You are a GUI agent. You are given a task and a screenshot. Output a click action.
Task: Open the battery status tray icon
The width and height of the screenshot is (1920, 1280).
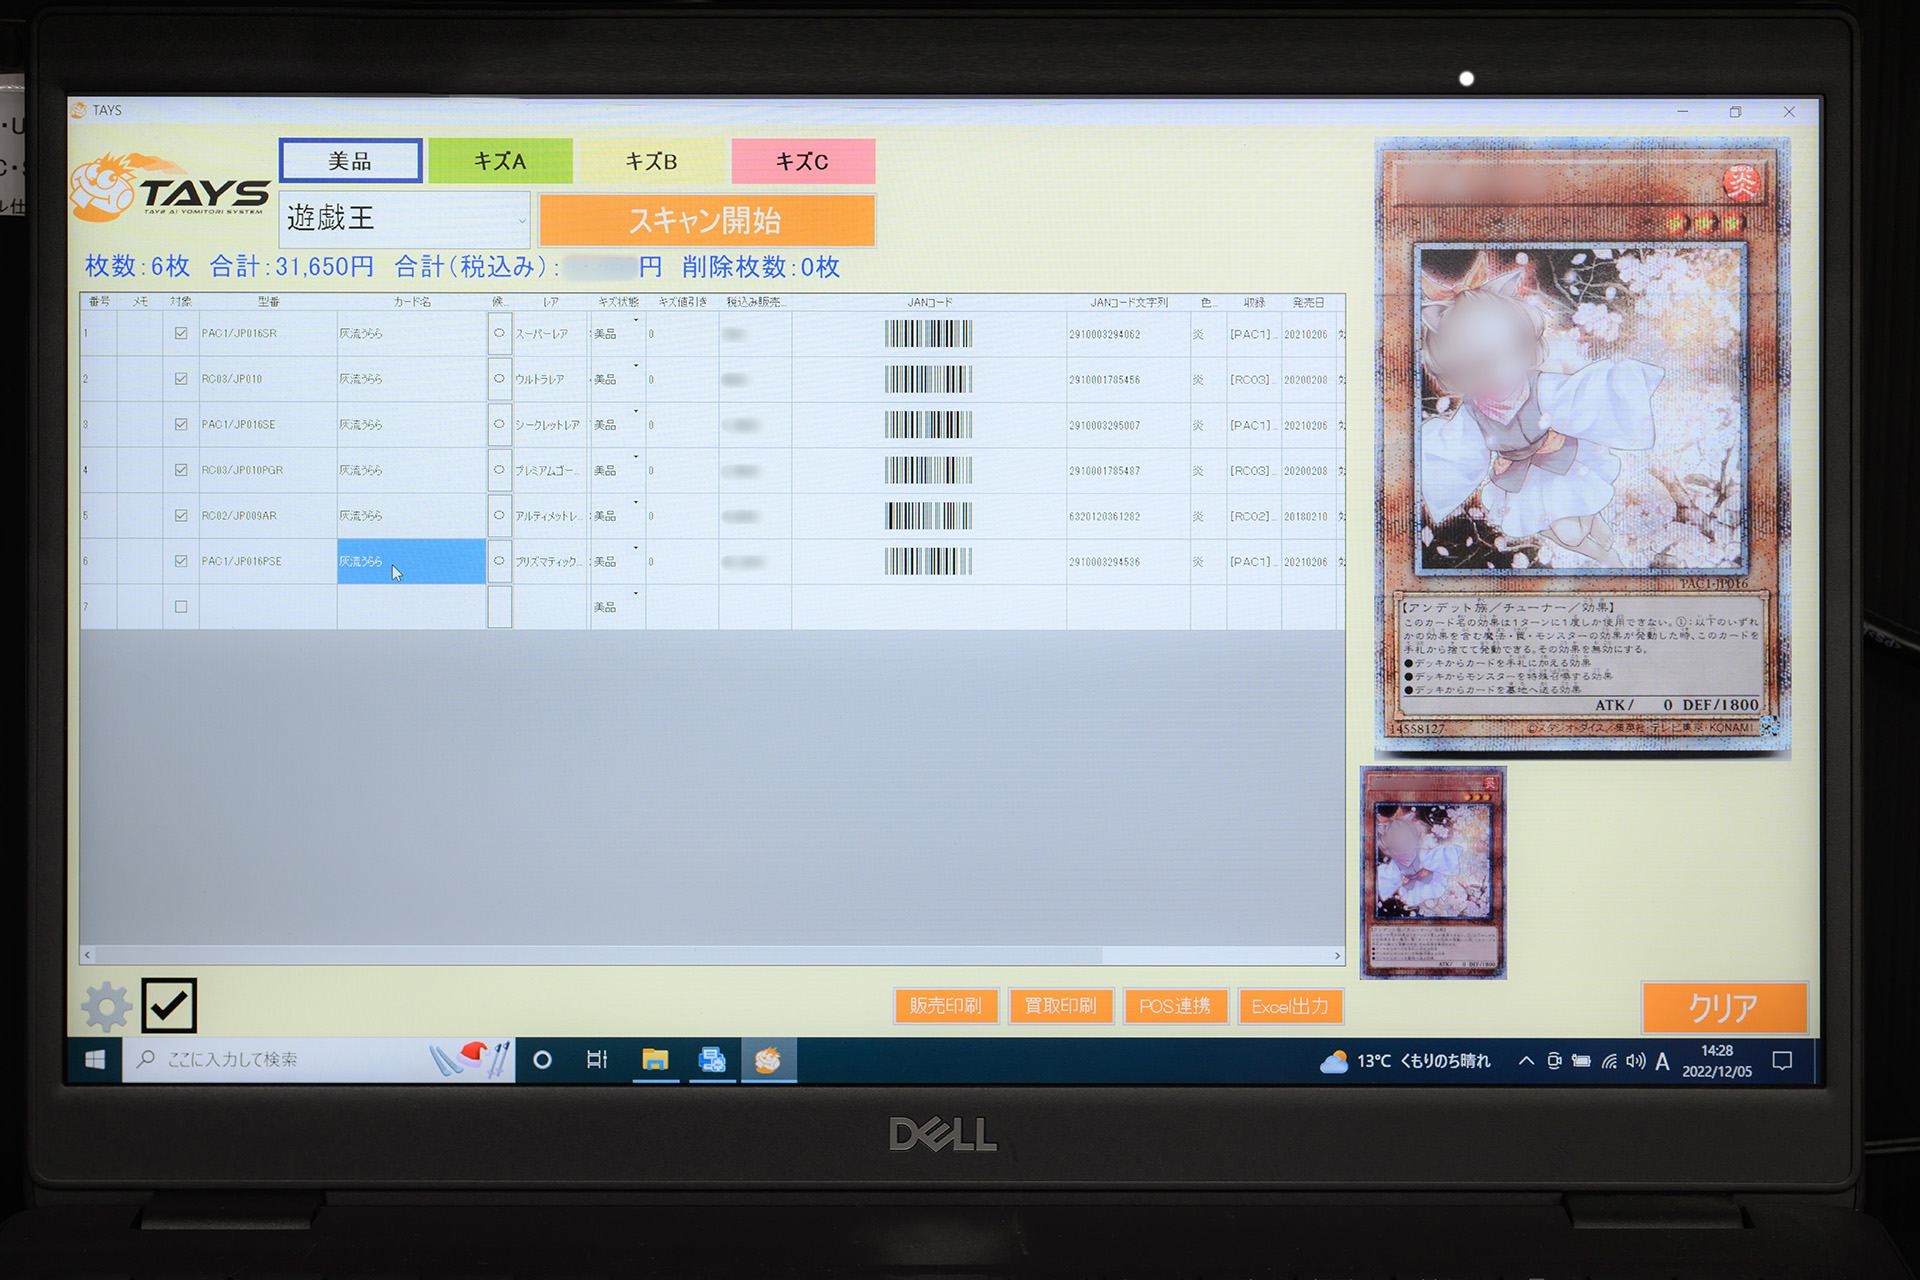pyautogui.click(x=1581, y=1061)
